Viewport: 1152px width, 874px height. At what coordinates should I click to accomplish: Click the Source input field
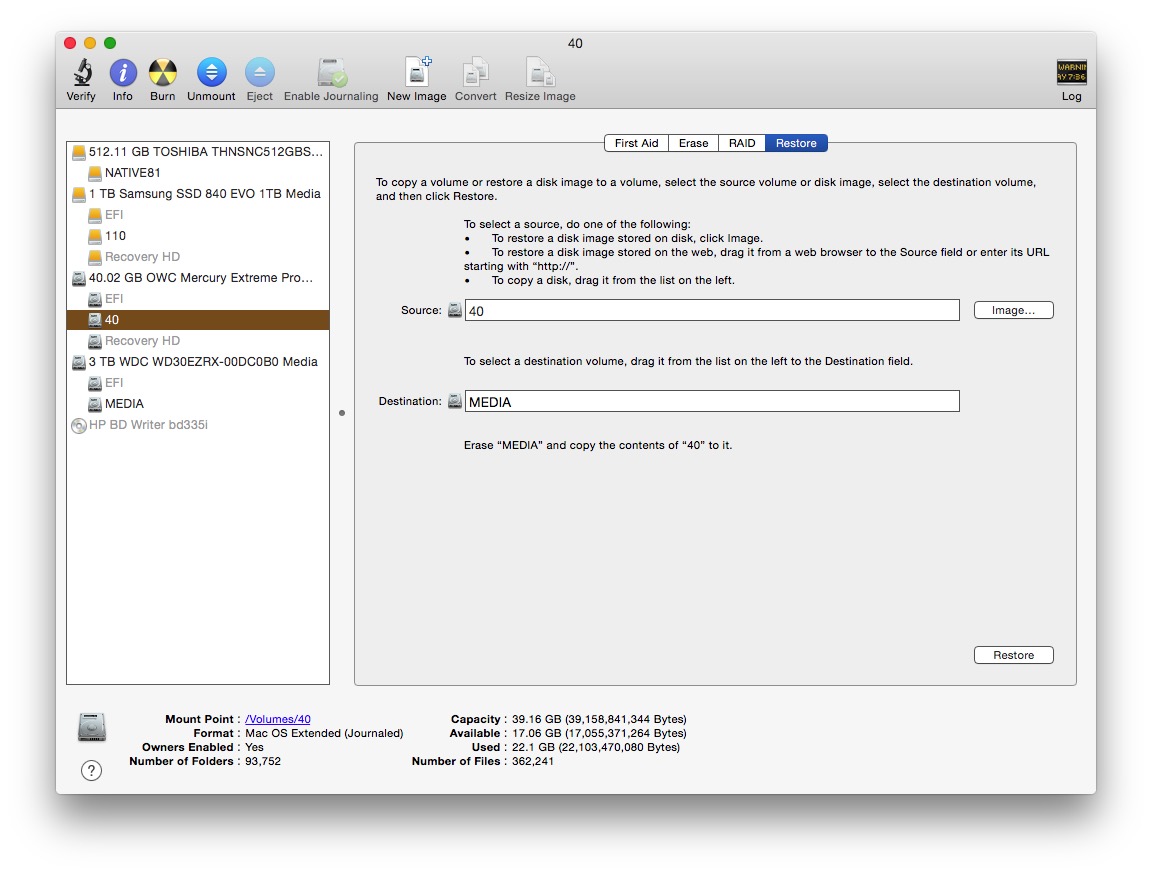pyautogui.click(x=712, y=310)
